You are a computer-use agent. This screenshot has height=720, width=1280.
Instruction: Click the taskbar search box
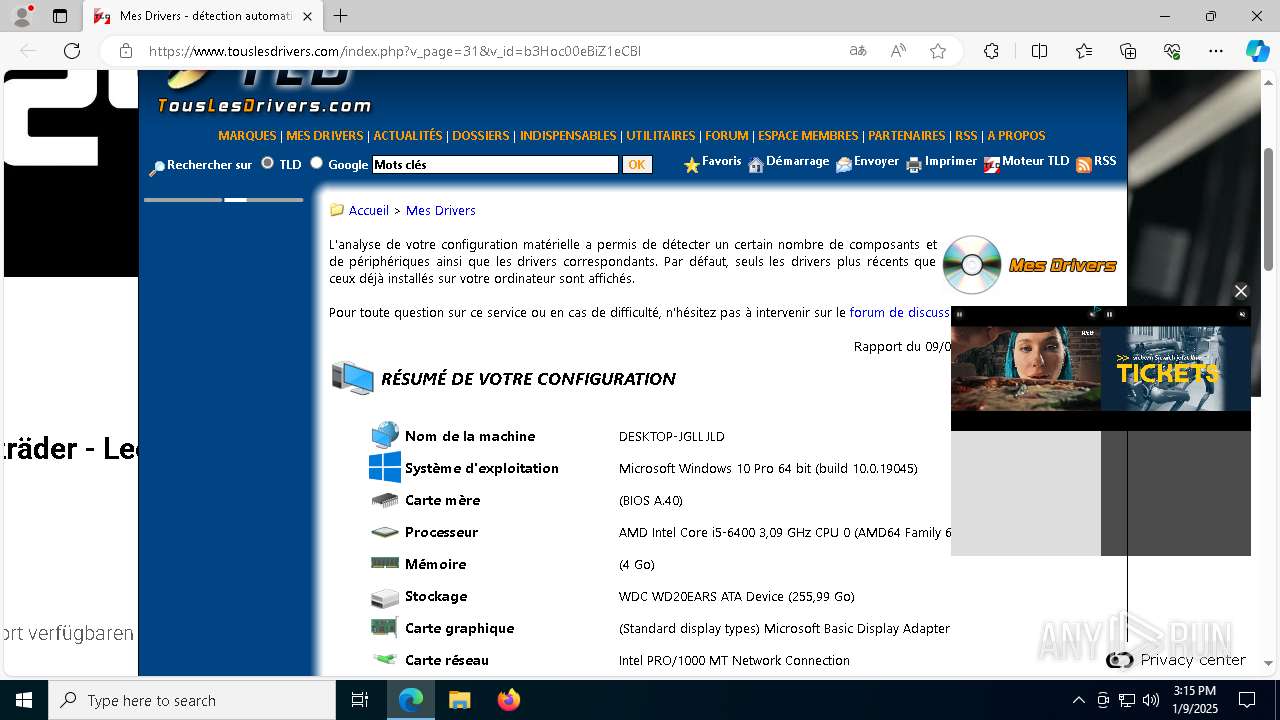pos(192,700)
